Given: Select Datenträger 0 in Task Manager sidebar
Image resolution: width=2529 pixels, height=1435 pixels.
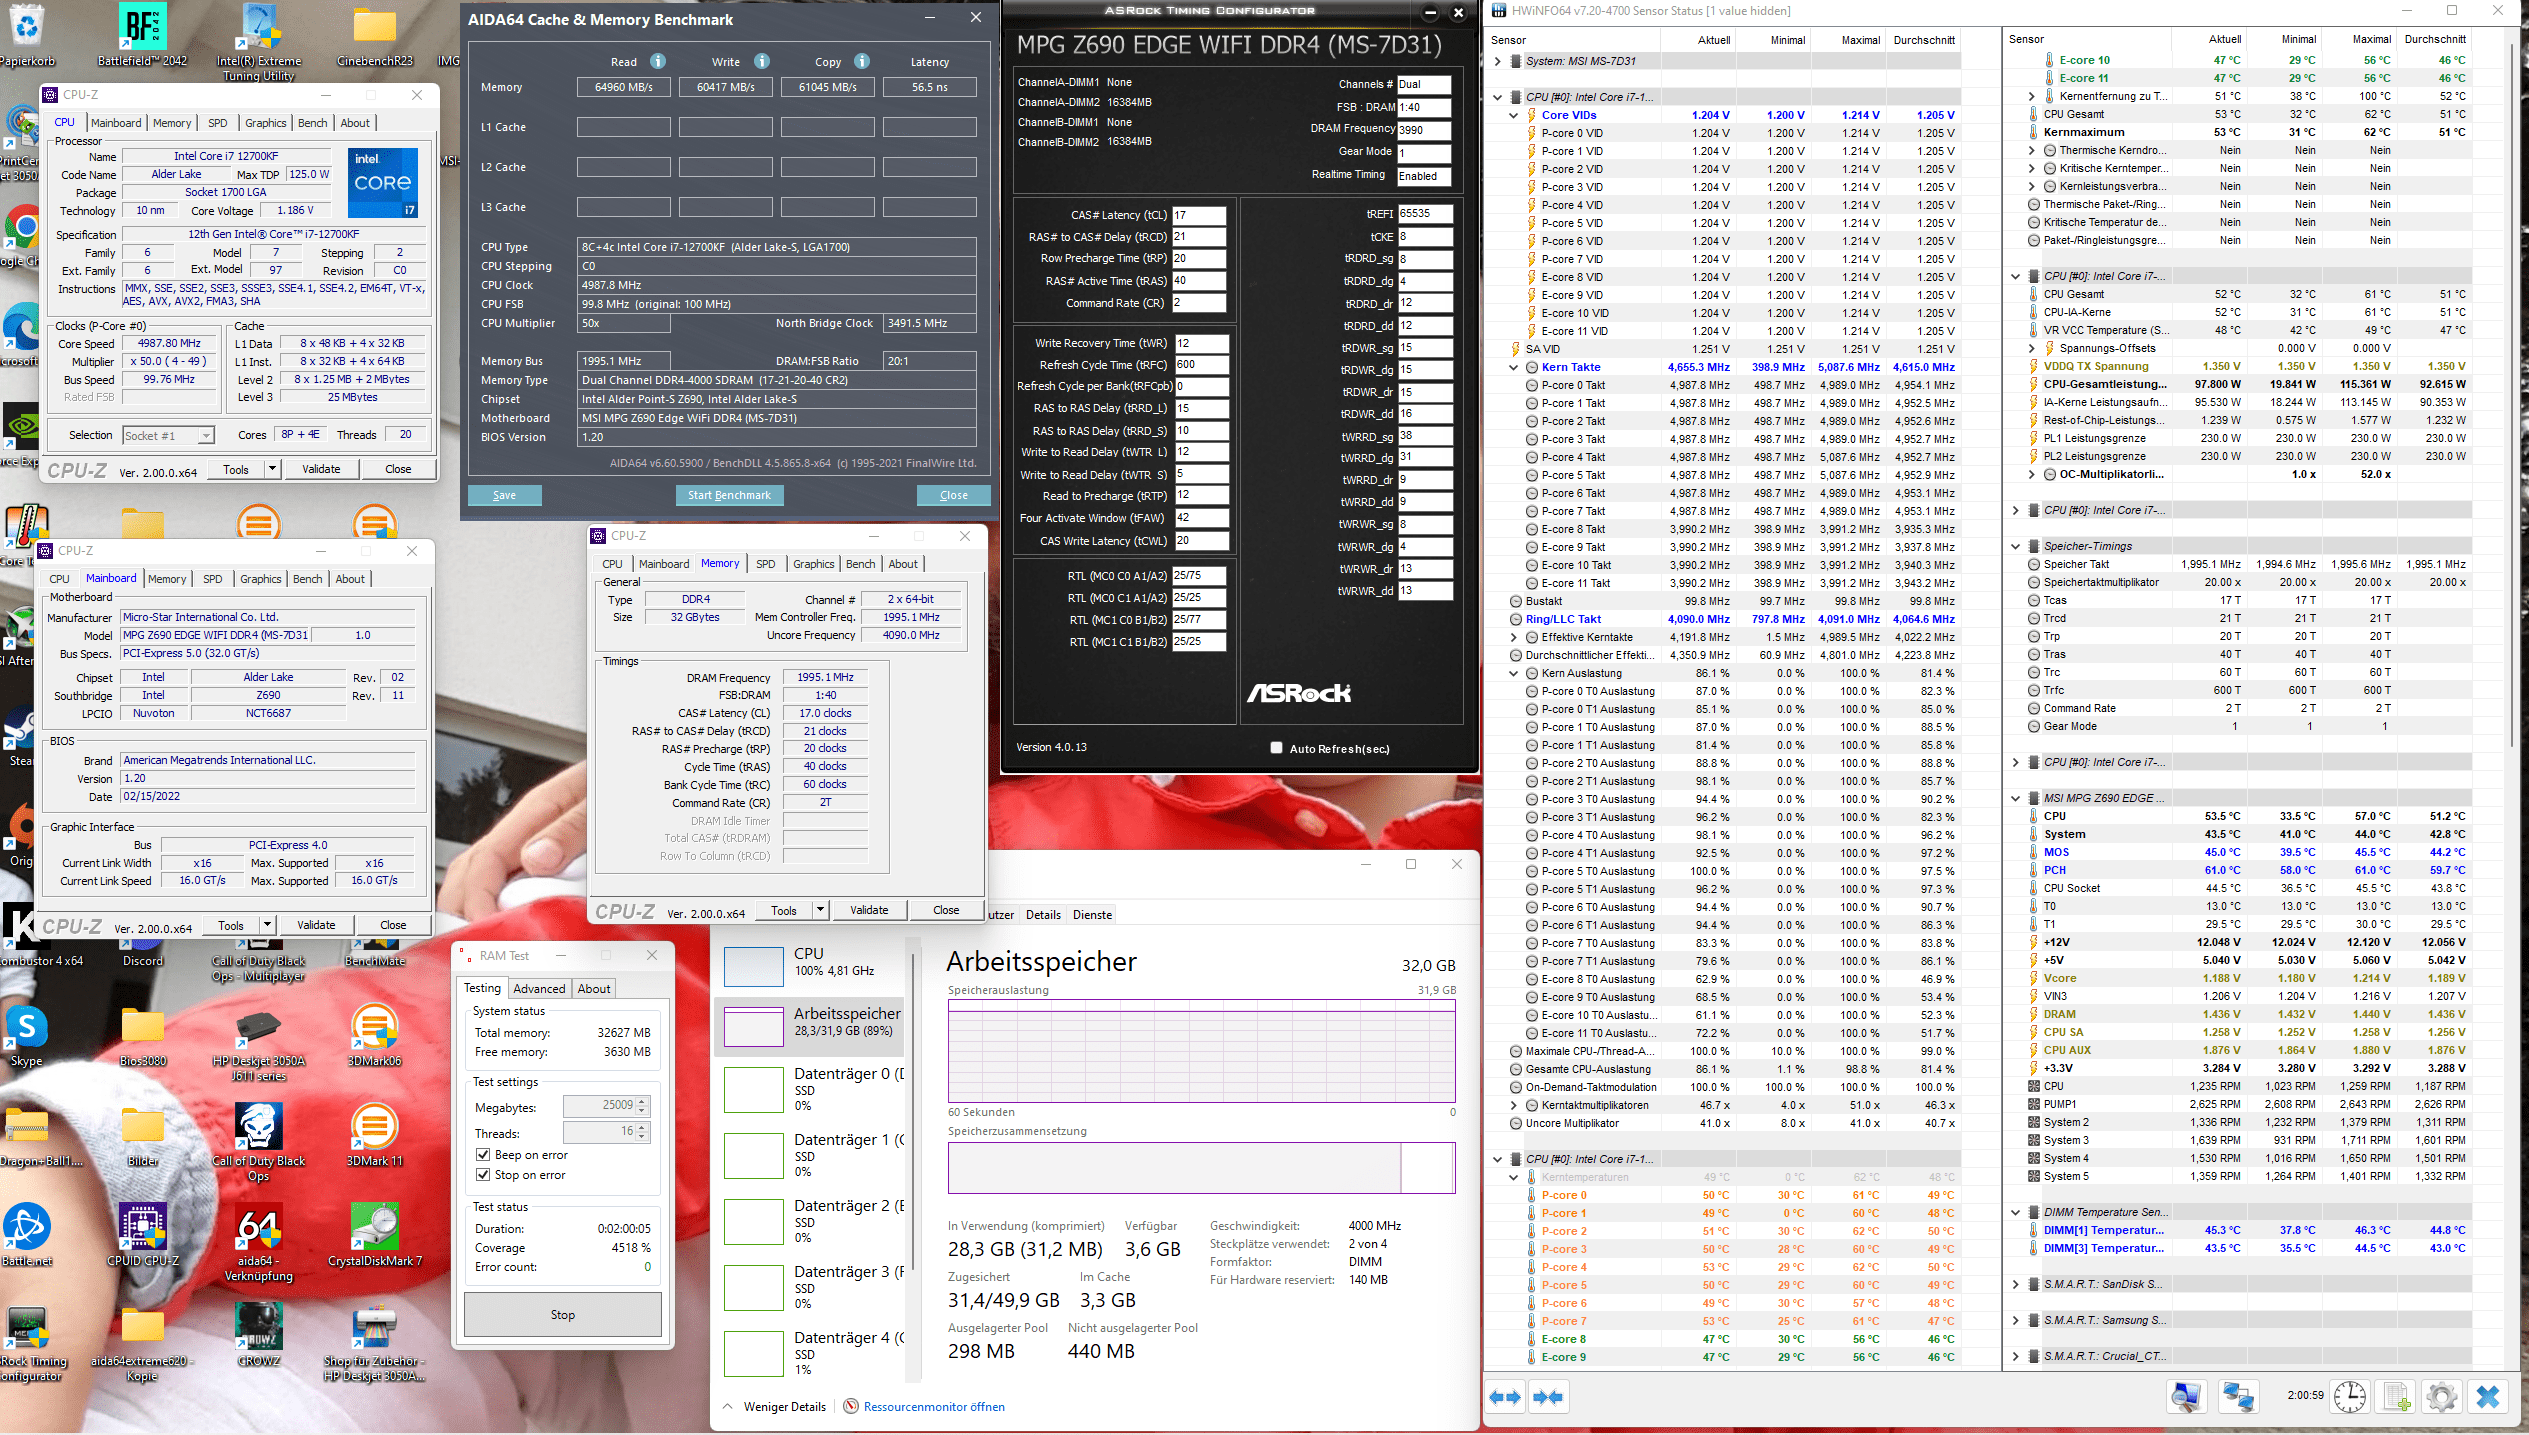Looking at the screenshot, I should tap(810, 1088).
